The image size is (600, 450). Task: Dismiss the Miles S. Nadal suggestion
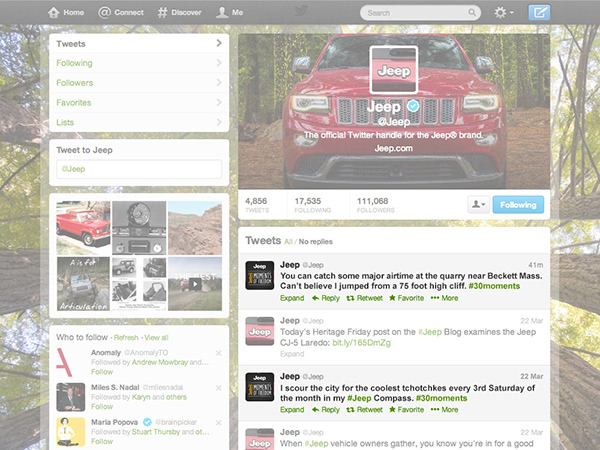click(x=218, y=388)
